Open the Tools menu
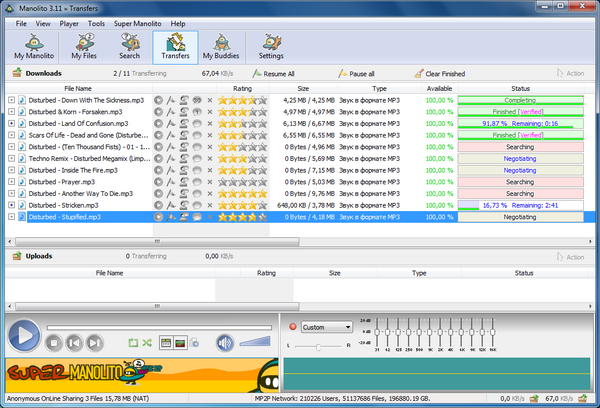 coord(96,24)
